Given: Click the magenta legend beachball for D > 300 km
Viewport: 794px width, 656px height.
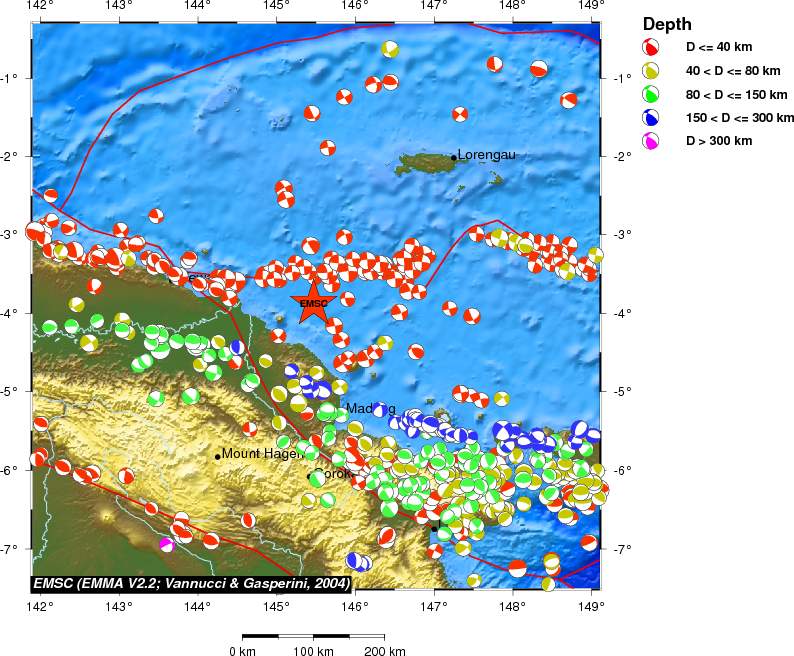Looking at the screenshot, I should pyautogui.click(x=651, y=141).
